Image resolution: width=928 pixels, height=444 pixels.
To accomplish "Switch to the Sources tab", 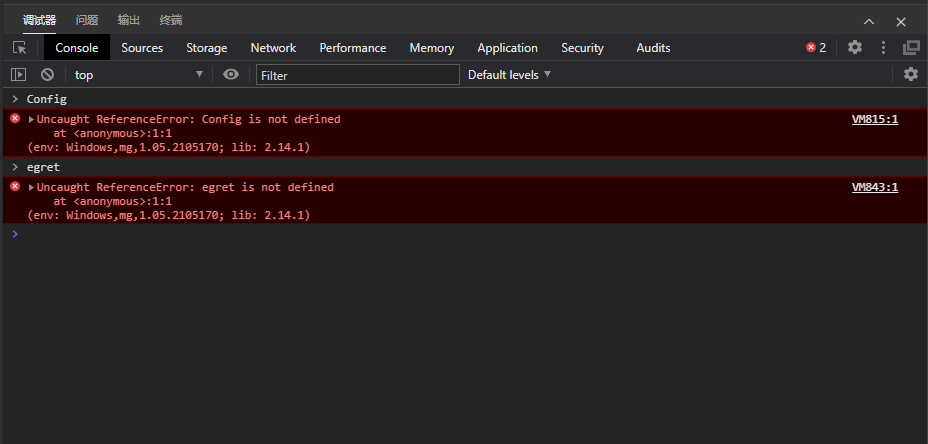I will (x=142, y=47).
